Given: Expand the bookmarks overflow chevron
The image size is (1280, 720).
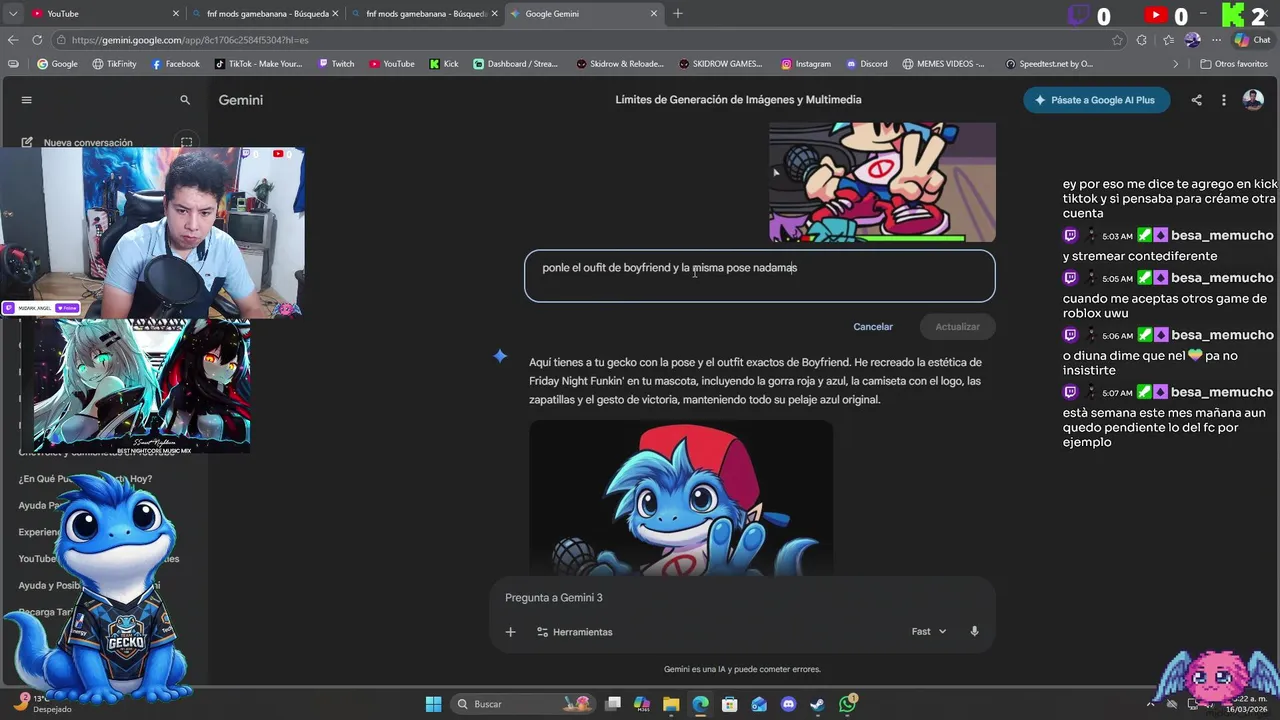Looking at the screenshot, I should [x=1176, y=64].
